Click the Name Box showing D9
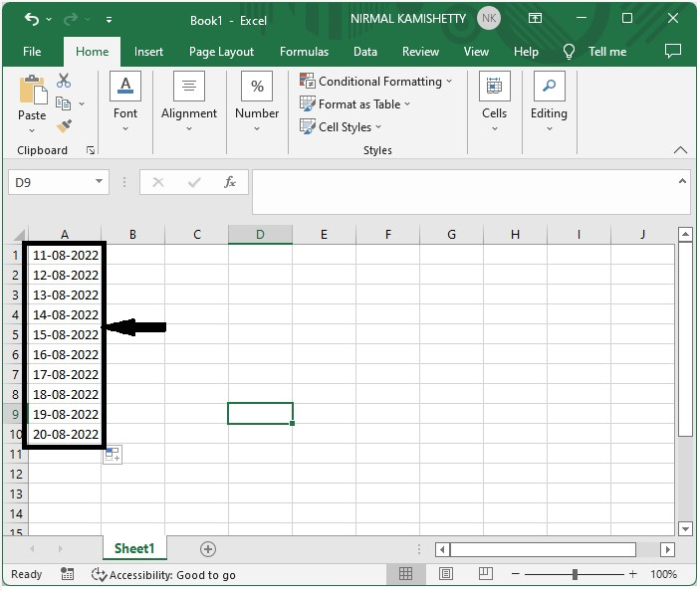The height and width of the screenshot is (591, 700). pos(50,182)
